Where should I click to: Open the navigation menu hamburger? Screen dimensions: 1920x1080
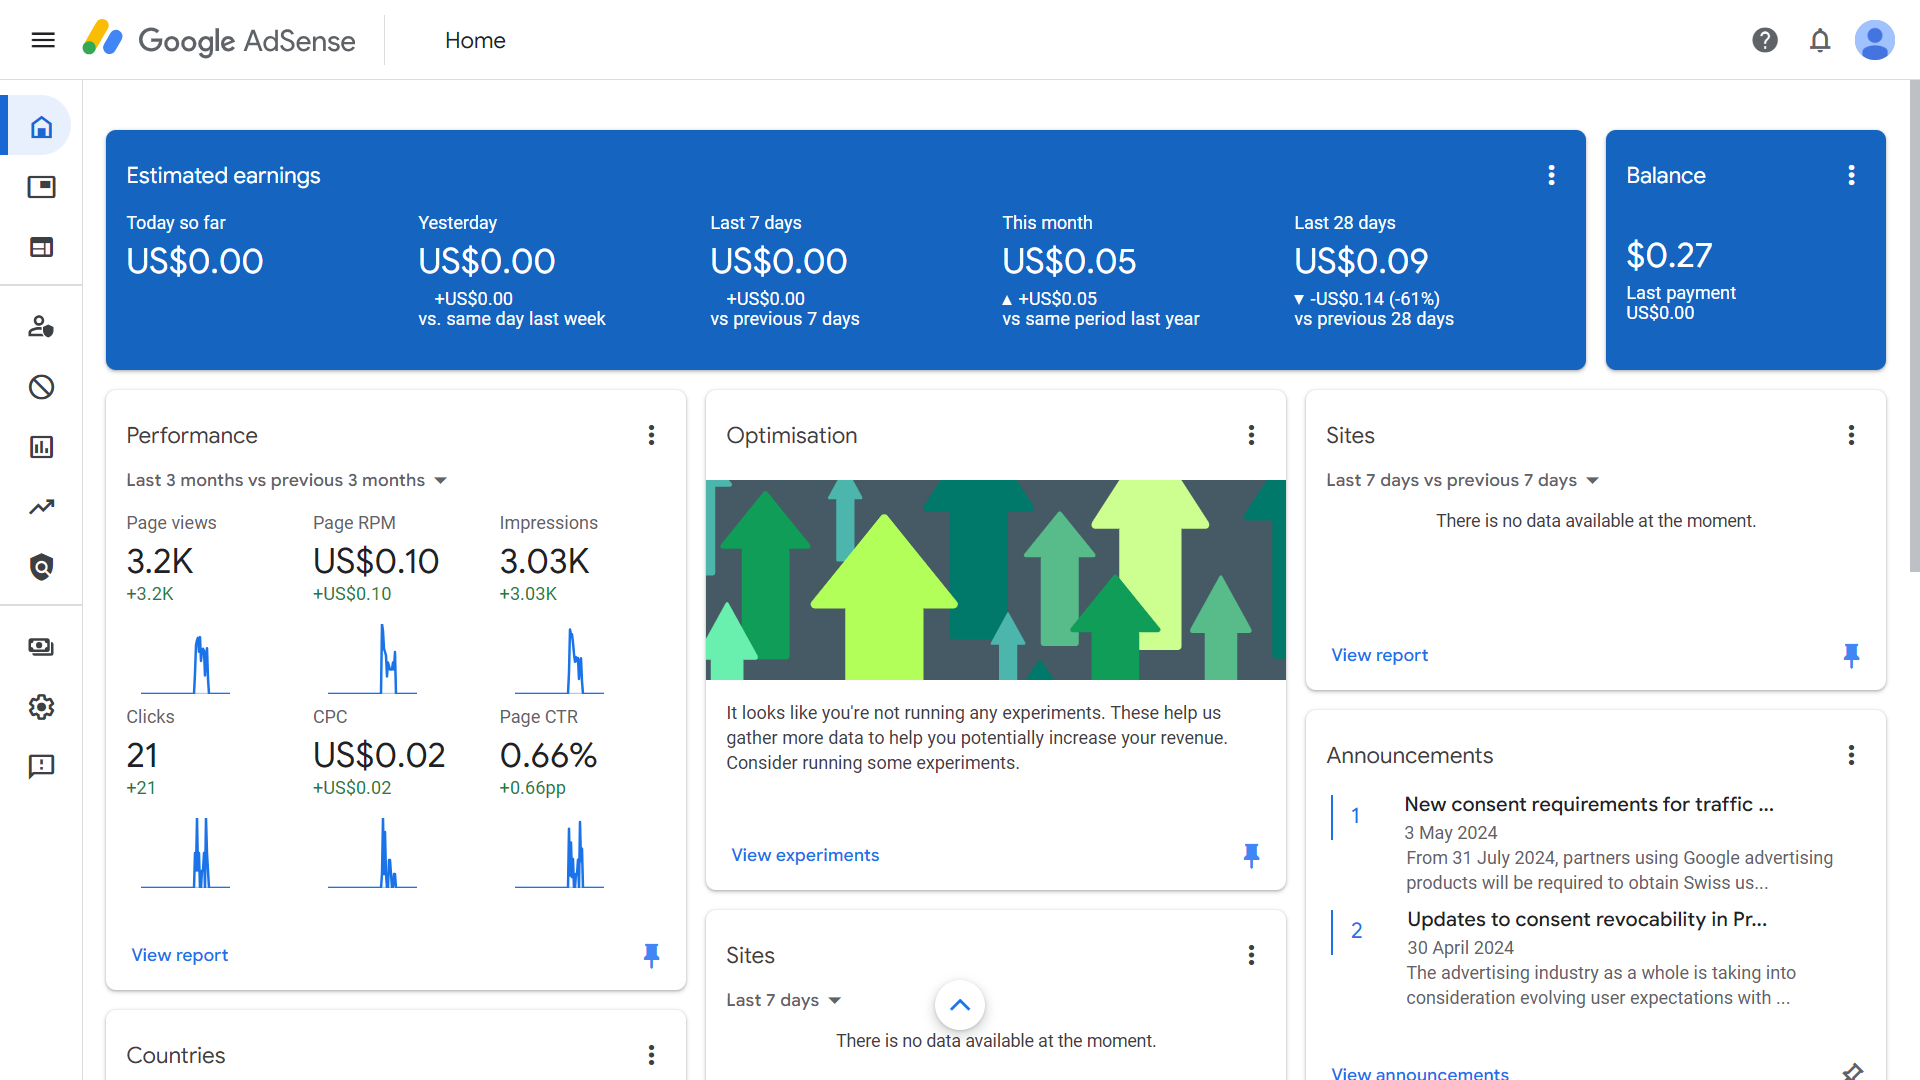coord(42,40)
